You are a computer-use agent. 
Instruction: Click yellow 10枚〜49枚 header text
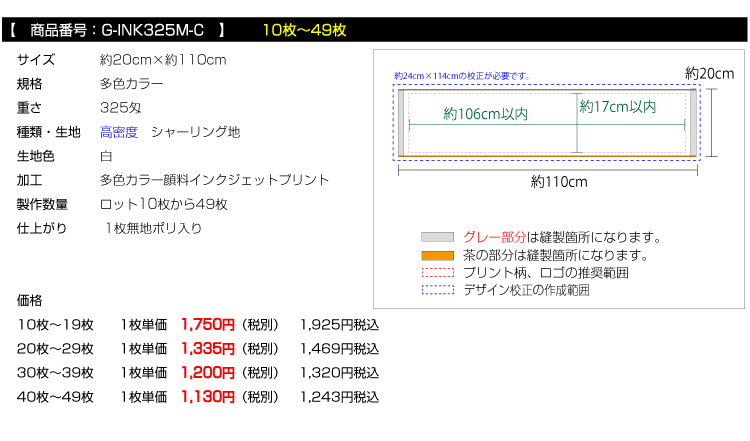pyautogui.click(x=304, y=30)
